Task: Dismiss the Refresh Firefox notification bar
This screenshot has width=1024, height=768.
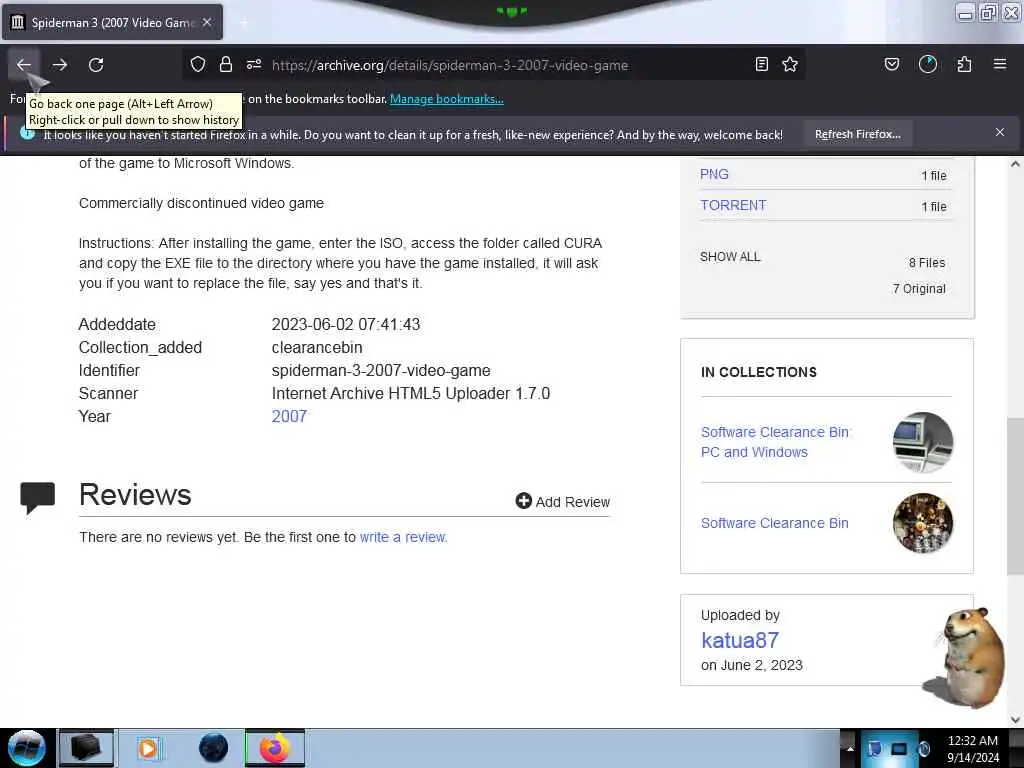Action: (1000, 133)
